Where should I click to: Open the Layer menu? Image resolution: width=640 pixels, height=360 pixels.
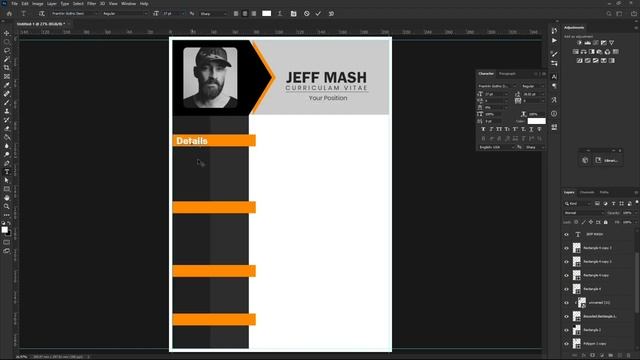coord(52,4)
